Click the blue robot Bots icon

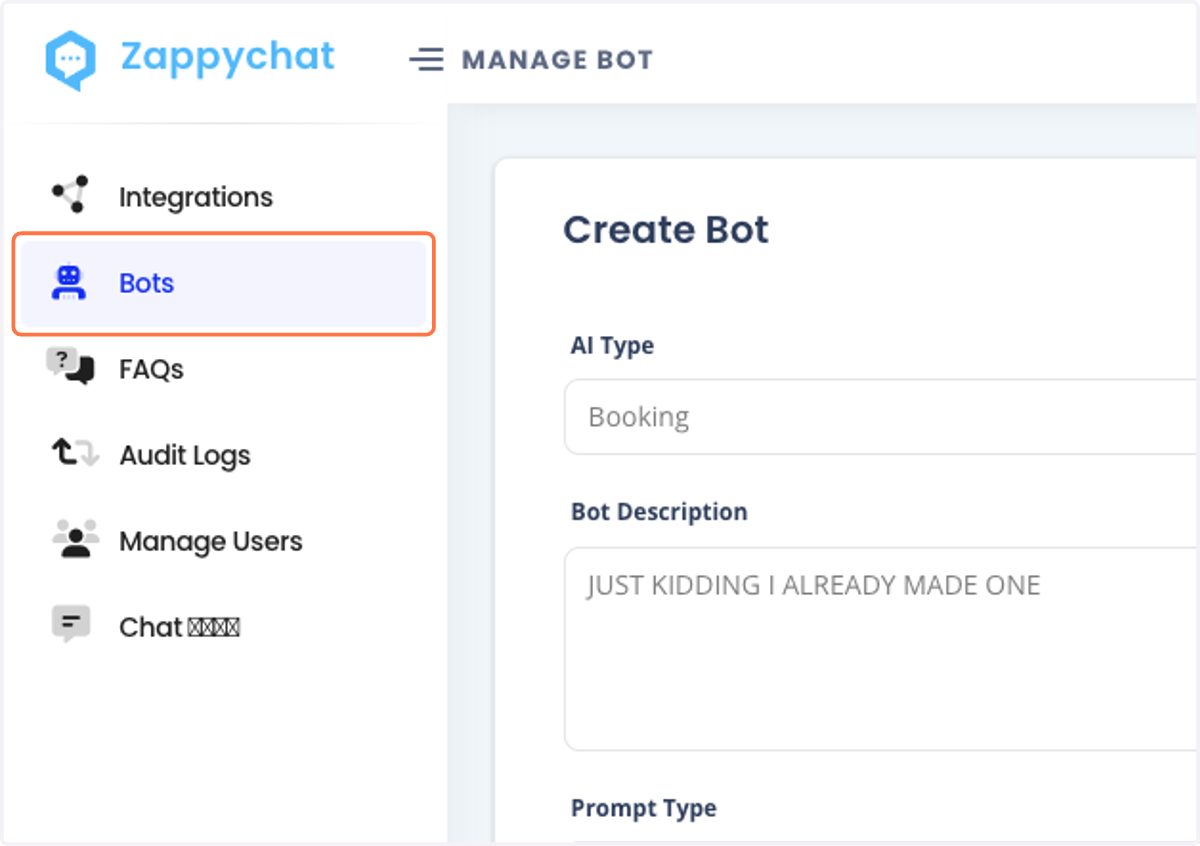(x=69, y=283)
